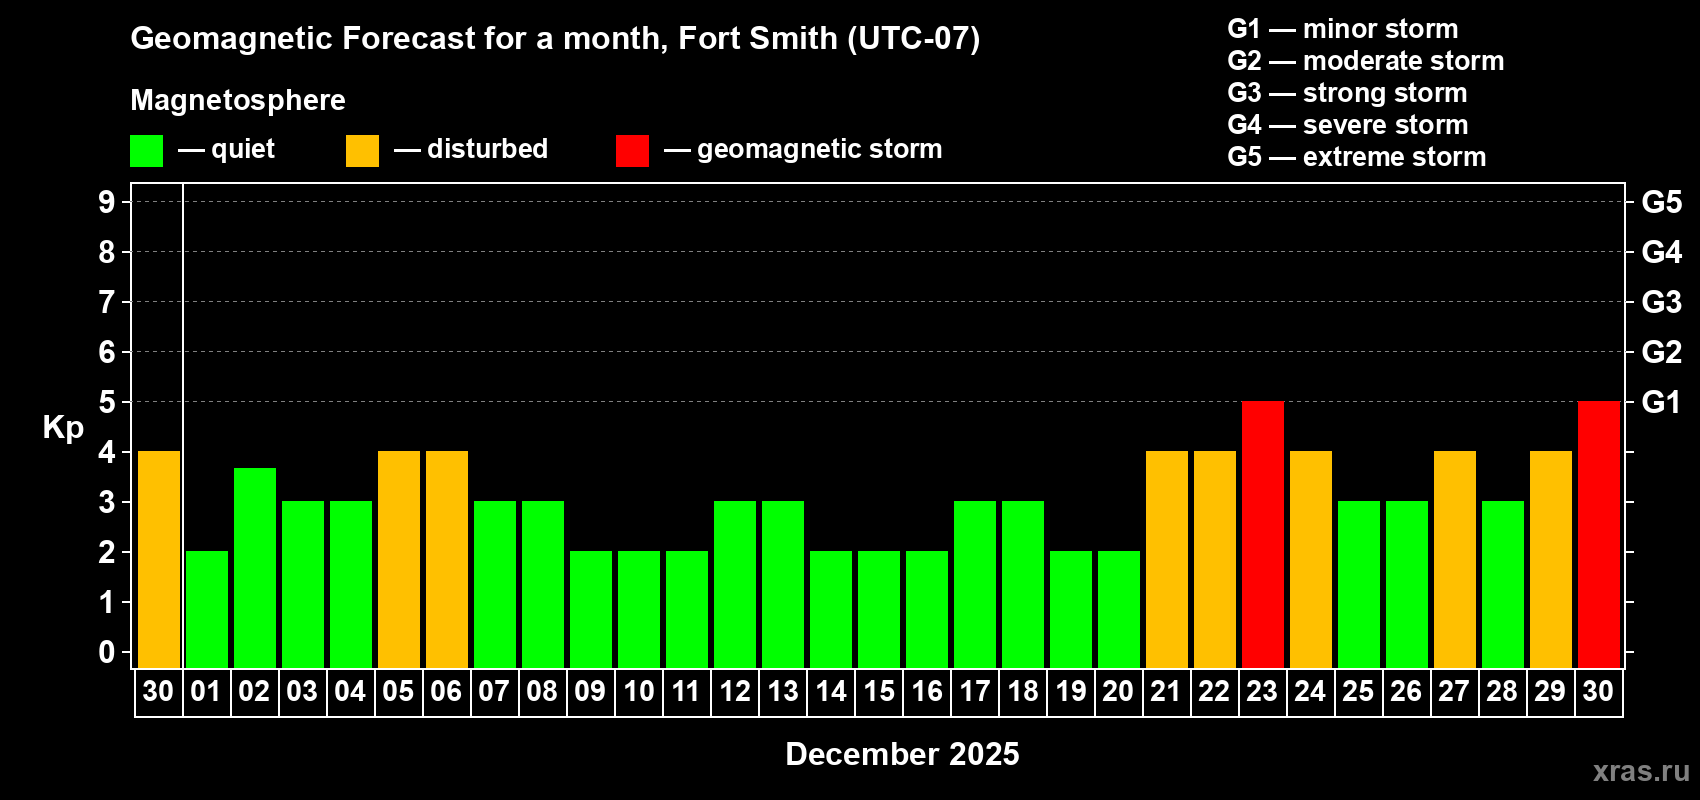Click the Geomagnetic Forecast chart title

[x=555, y=38]
